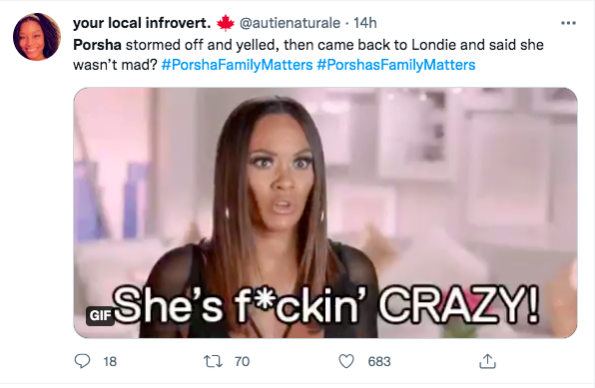Viewport: 595px width, 388px height.
Task: Open the 14h timestamp permalink
Action: pyautogui.click(x=365, y=23)
